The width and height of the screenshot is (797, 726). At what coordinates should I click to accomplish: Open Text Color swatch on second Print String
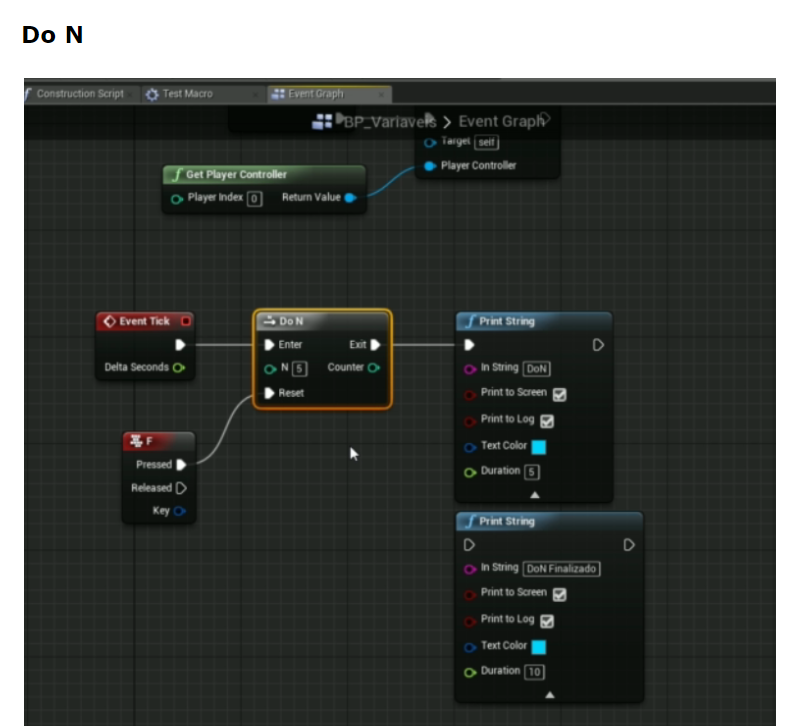coord(539,647)
